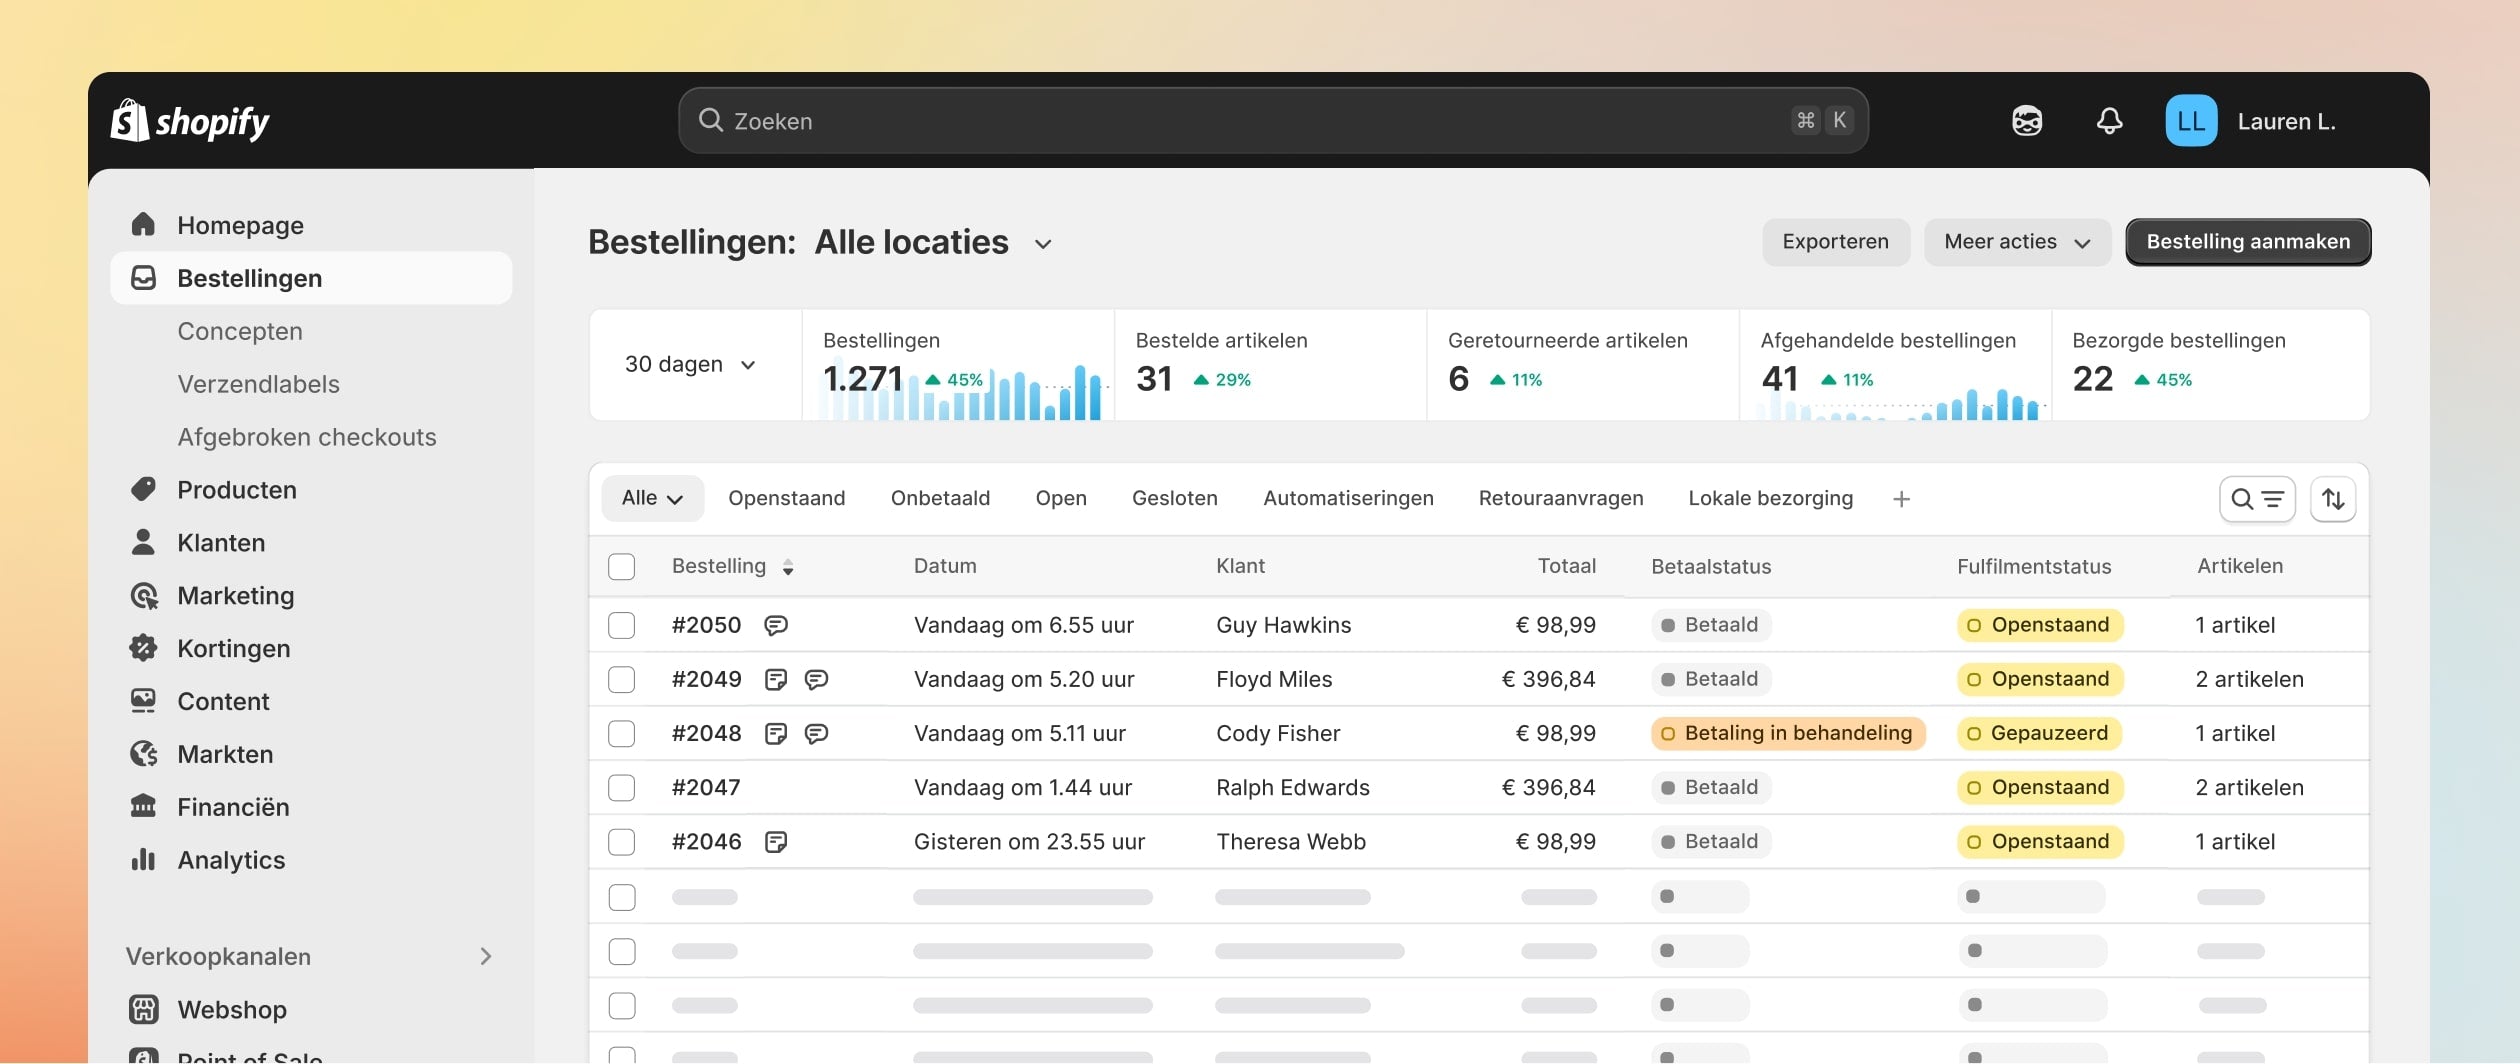Open note icon on order #2048
Viewport: 2520px width, 1064px height.
coord(776,733)
